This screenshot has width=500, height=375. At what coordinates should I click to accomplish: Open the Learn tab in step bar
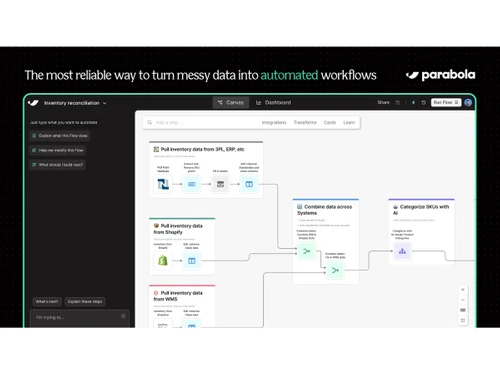tap(349, 122)
